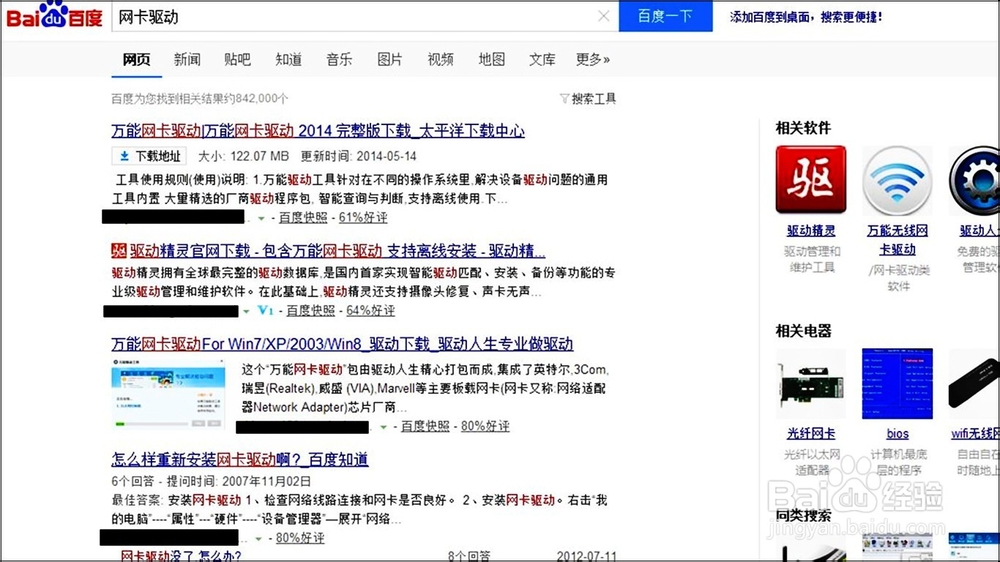Open the 音乐 tab
Viewport: 1000px width, 562px height.
pos(339,59)
